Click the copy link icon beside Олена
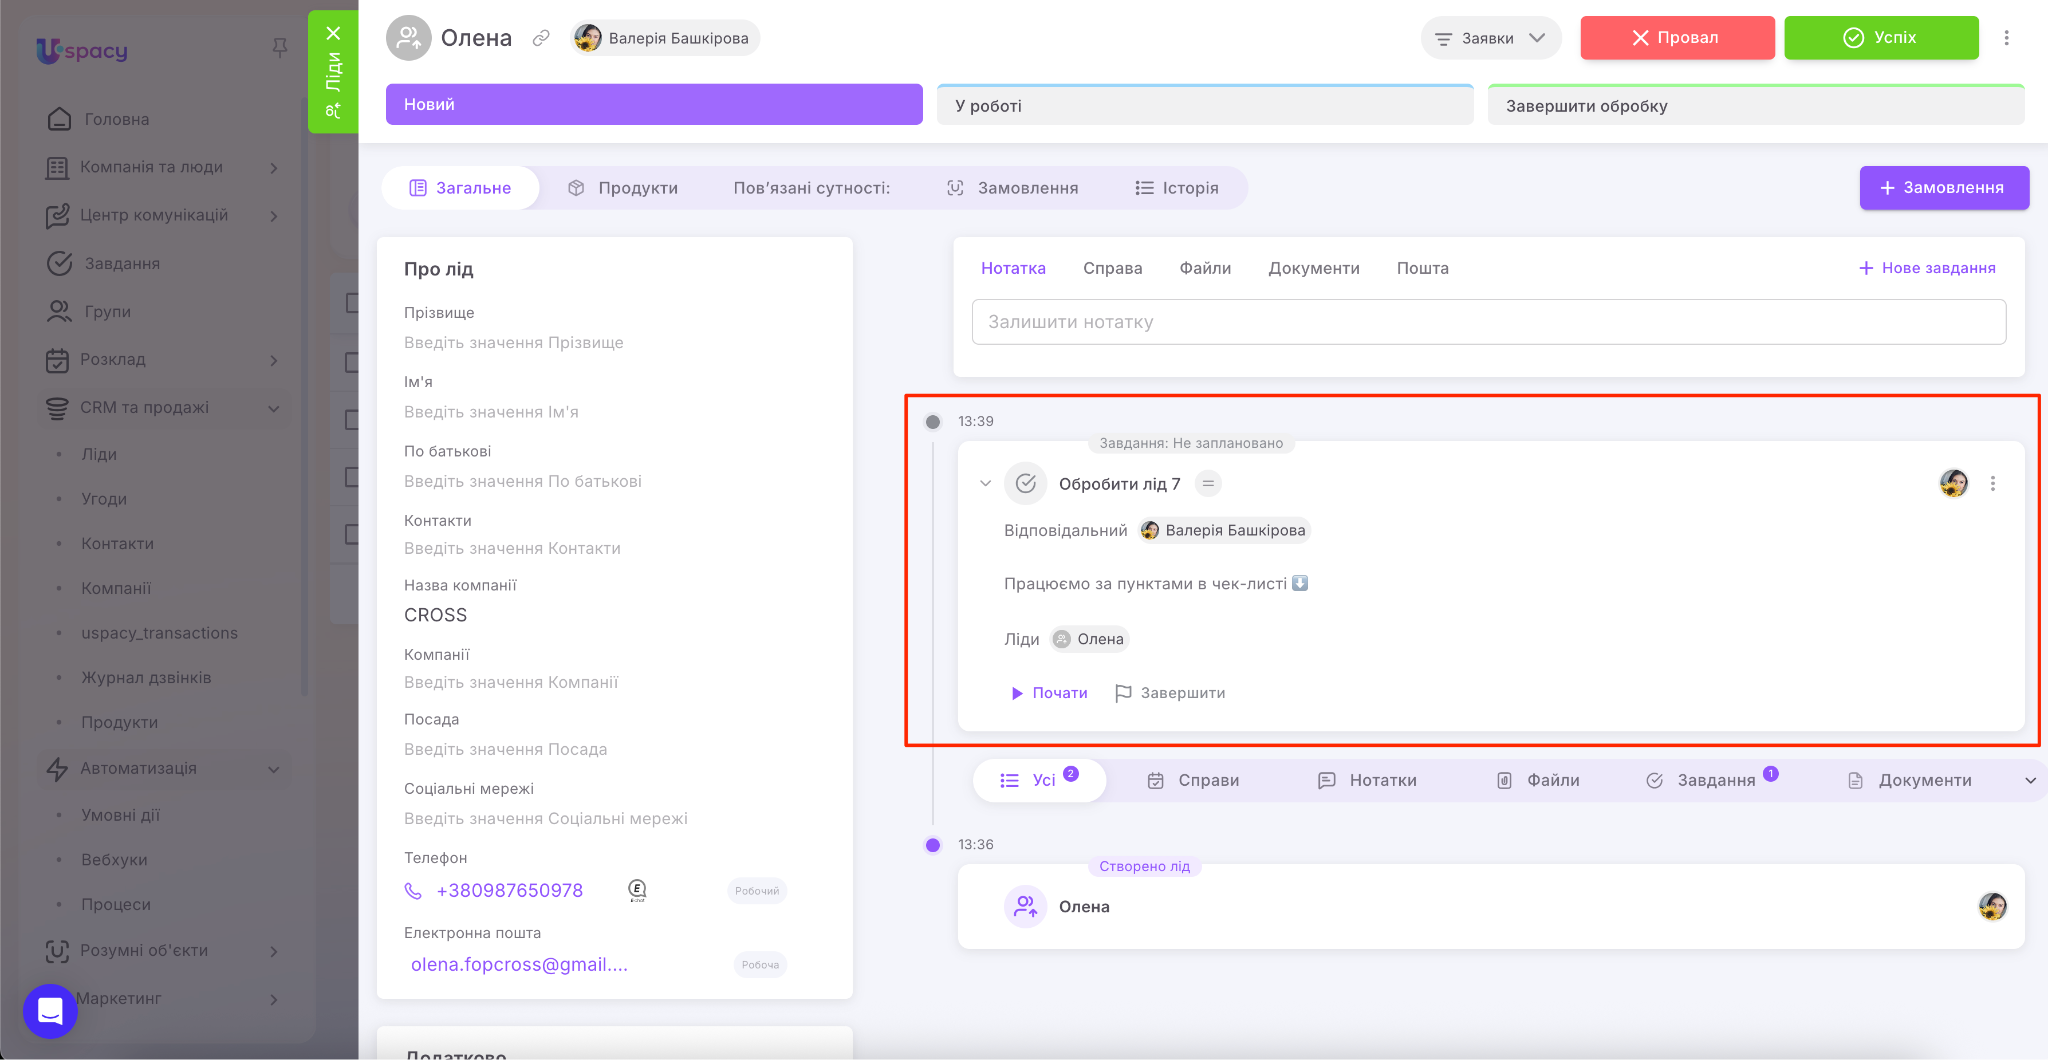 point(541,38)
